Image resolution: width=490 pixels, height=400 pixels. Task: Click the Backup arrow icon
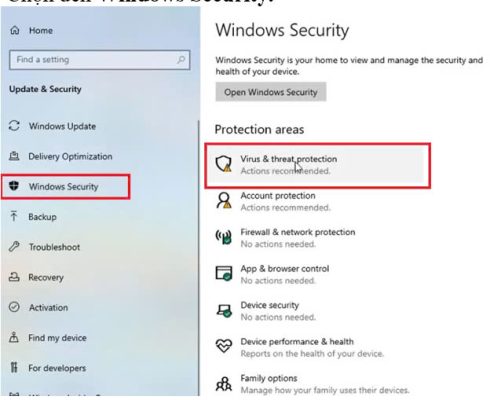coord(14,216)
